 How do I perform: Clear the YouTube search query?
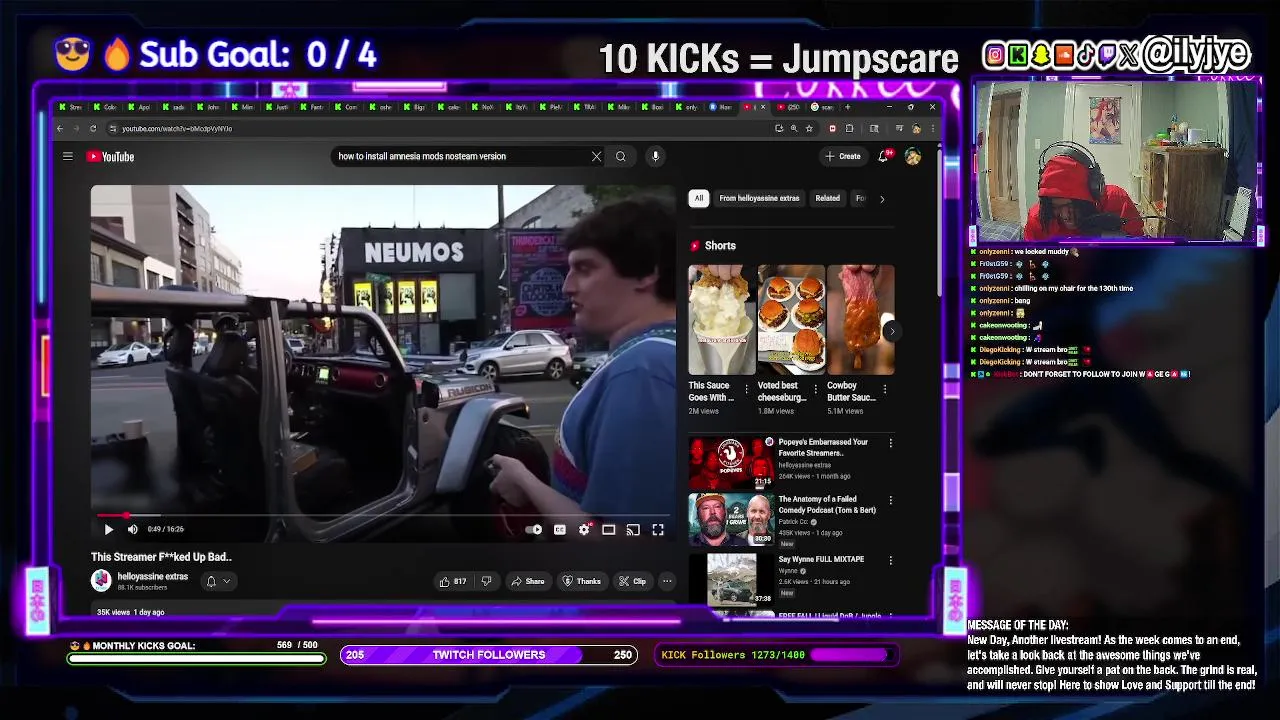(596, 156)
